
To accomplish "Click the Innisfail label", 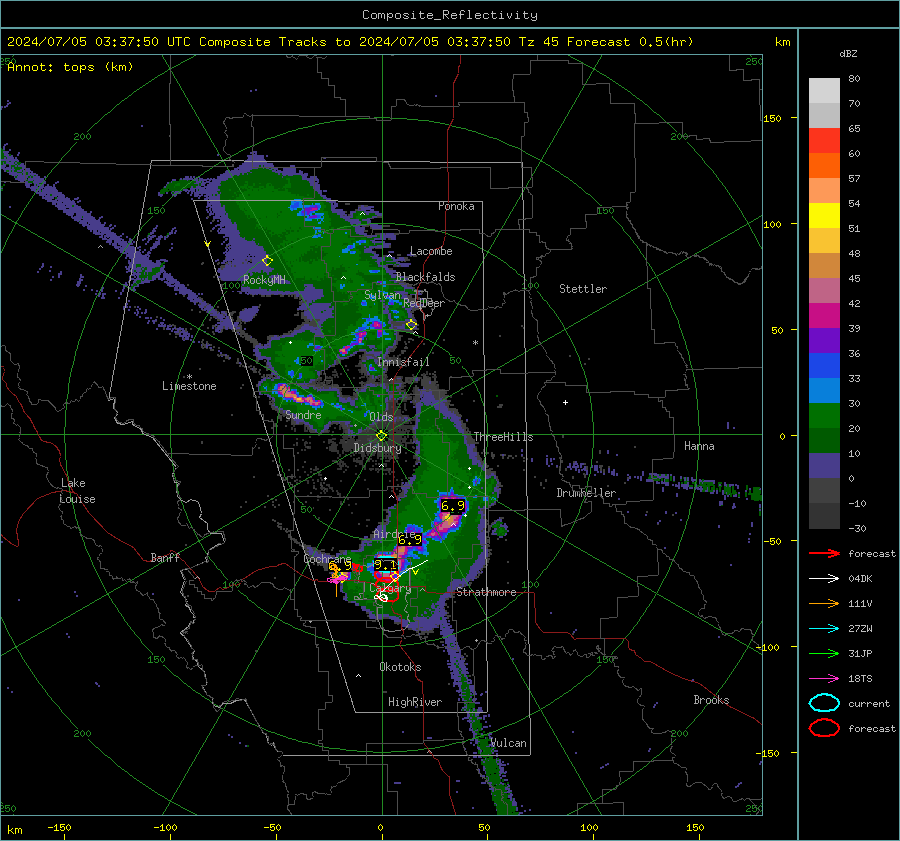I will pyautogui.click(x=403, y=362).
